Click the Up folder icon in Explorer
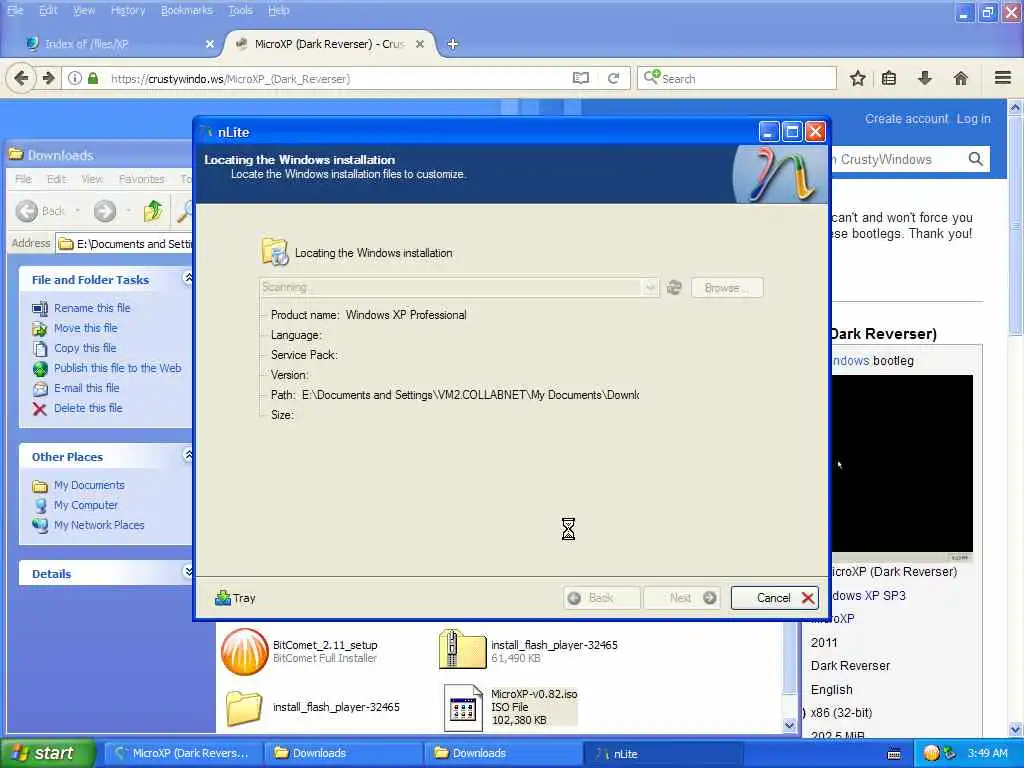 (154, 210)
